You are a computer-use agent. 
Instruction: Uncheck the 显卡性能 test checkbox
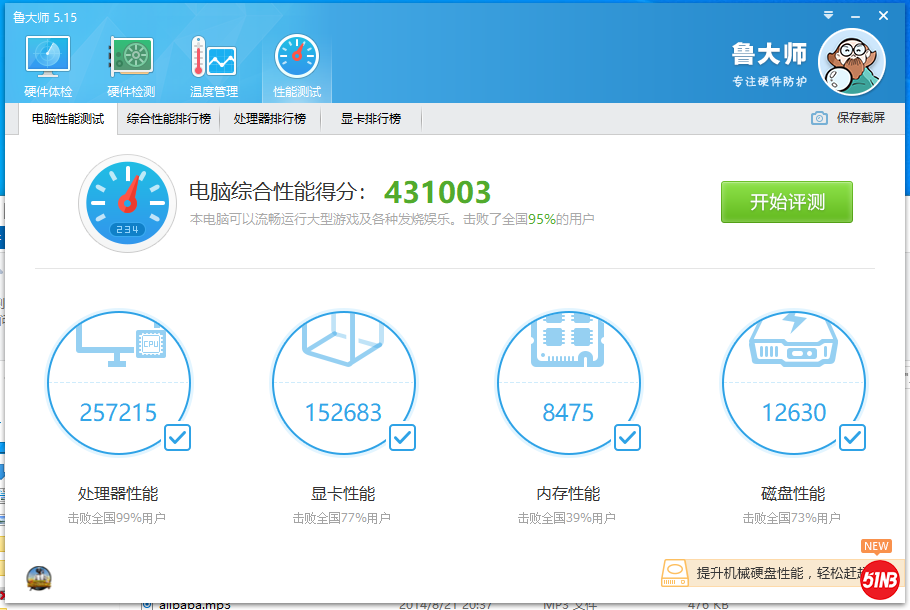click(x=402, y=437)
